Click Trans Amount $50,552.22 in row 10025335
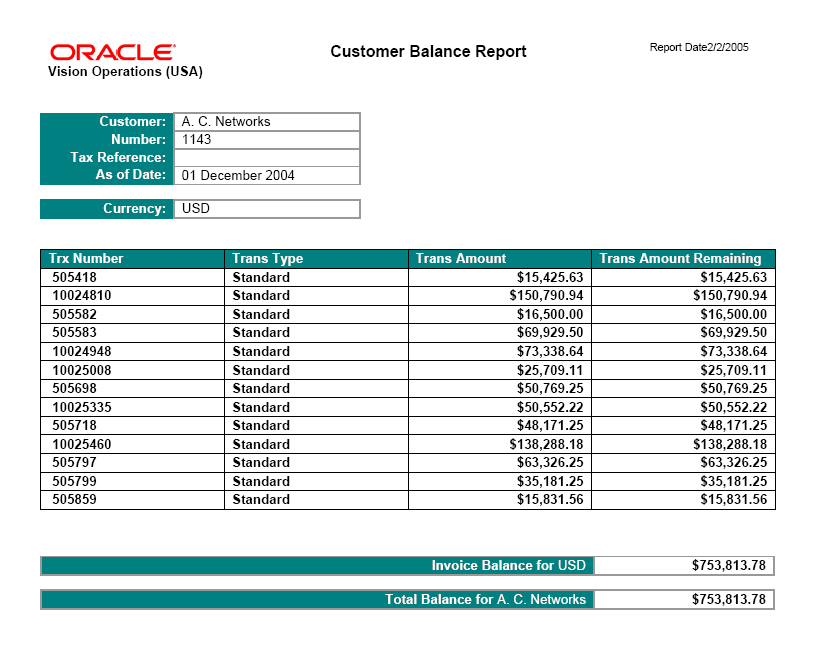The height and width of the screenshot is (648, 816). coord(550,408)
